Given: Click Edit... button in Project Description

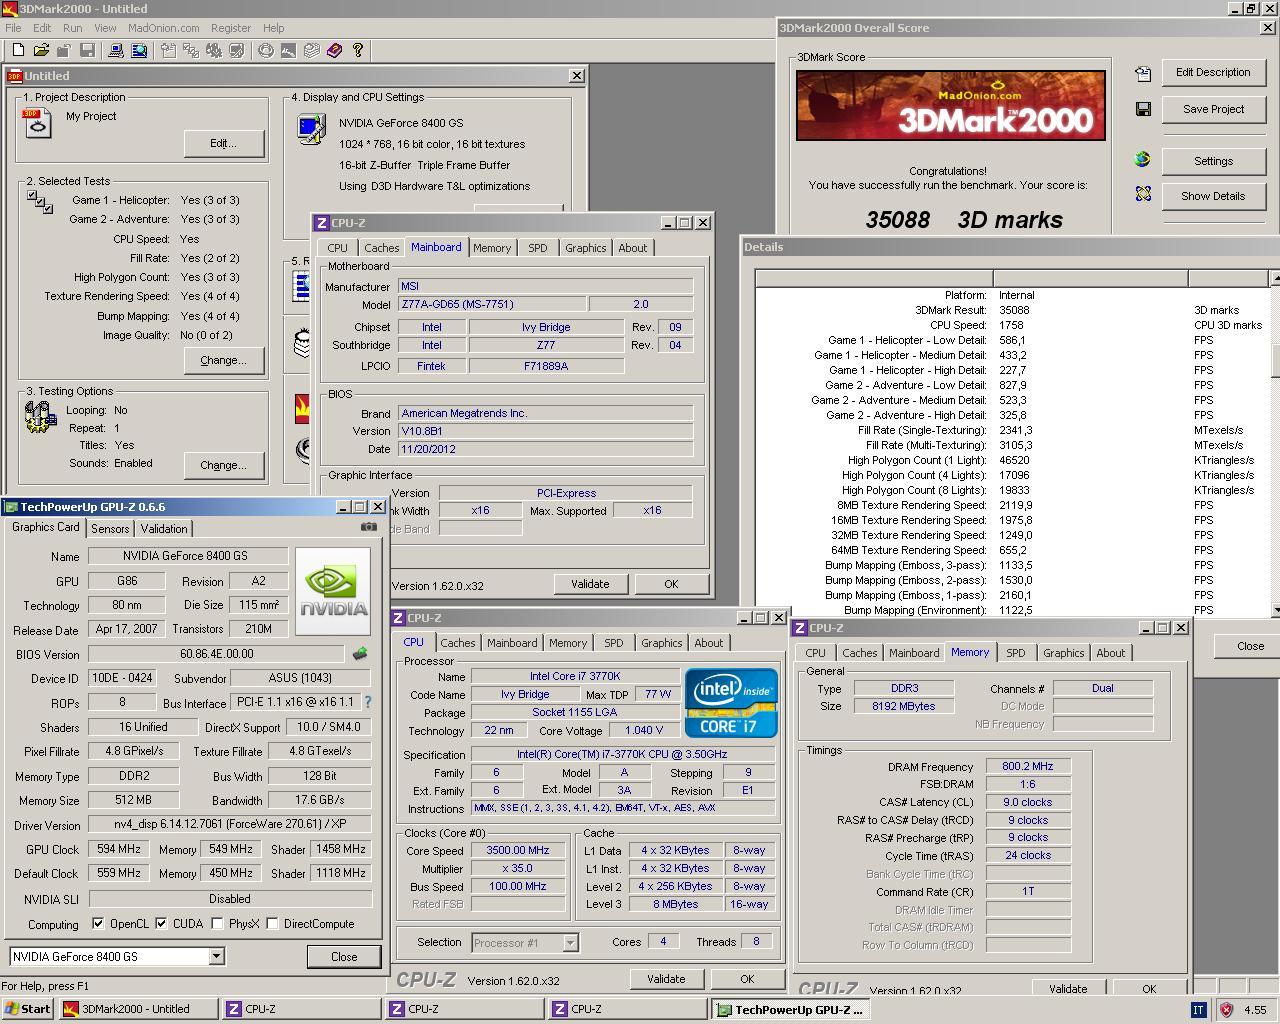Looking at the screenshot, I should (x=223, y=143).
